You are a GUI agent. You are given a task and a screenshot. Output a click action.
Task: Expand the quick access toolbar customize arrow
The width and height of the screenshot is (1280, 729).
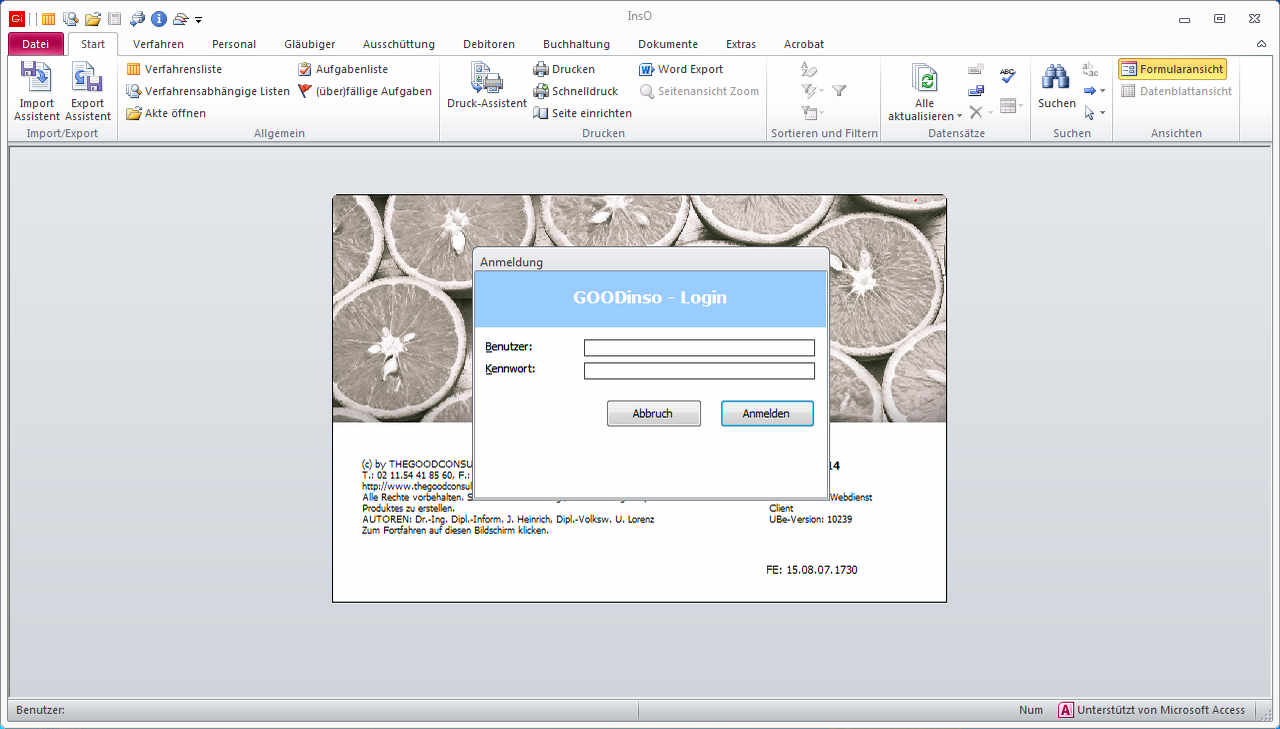point(198,19)
